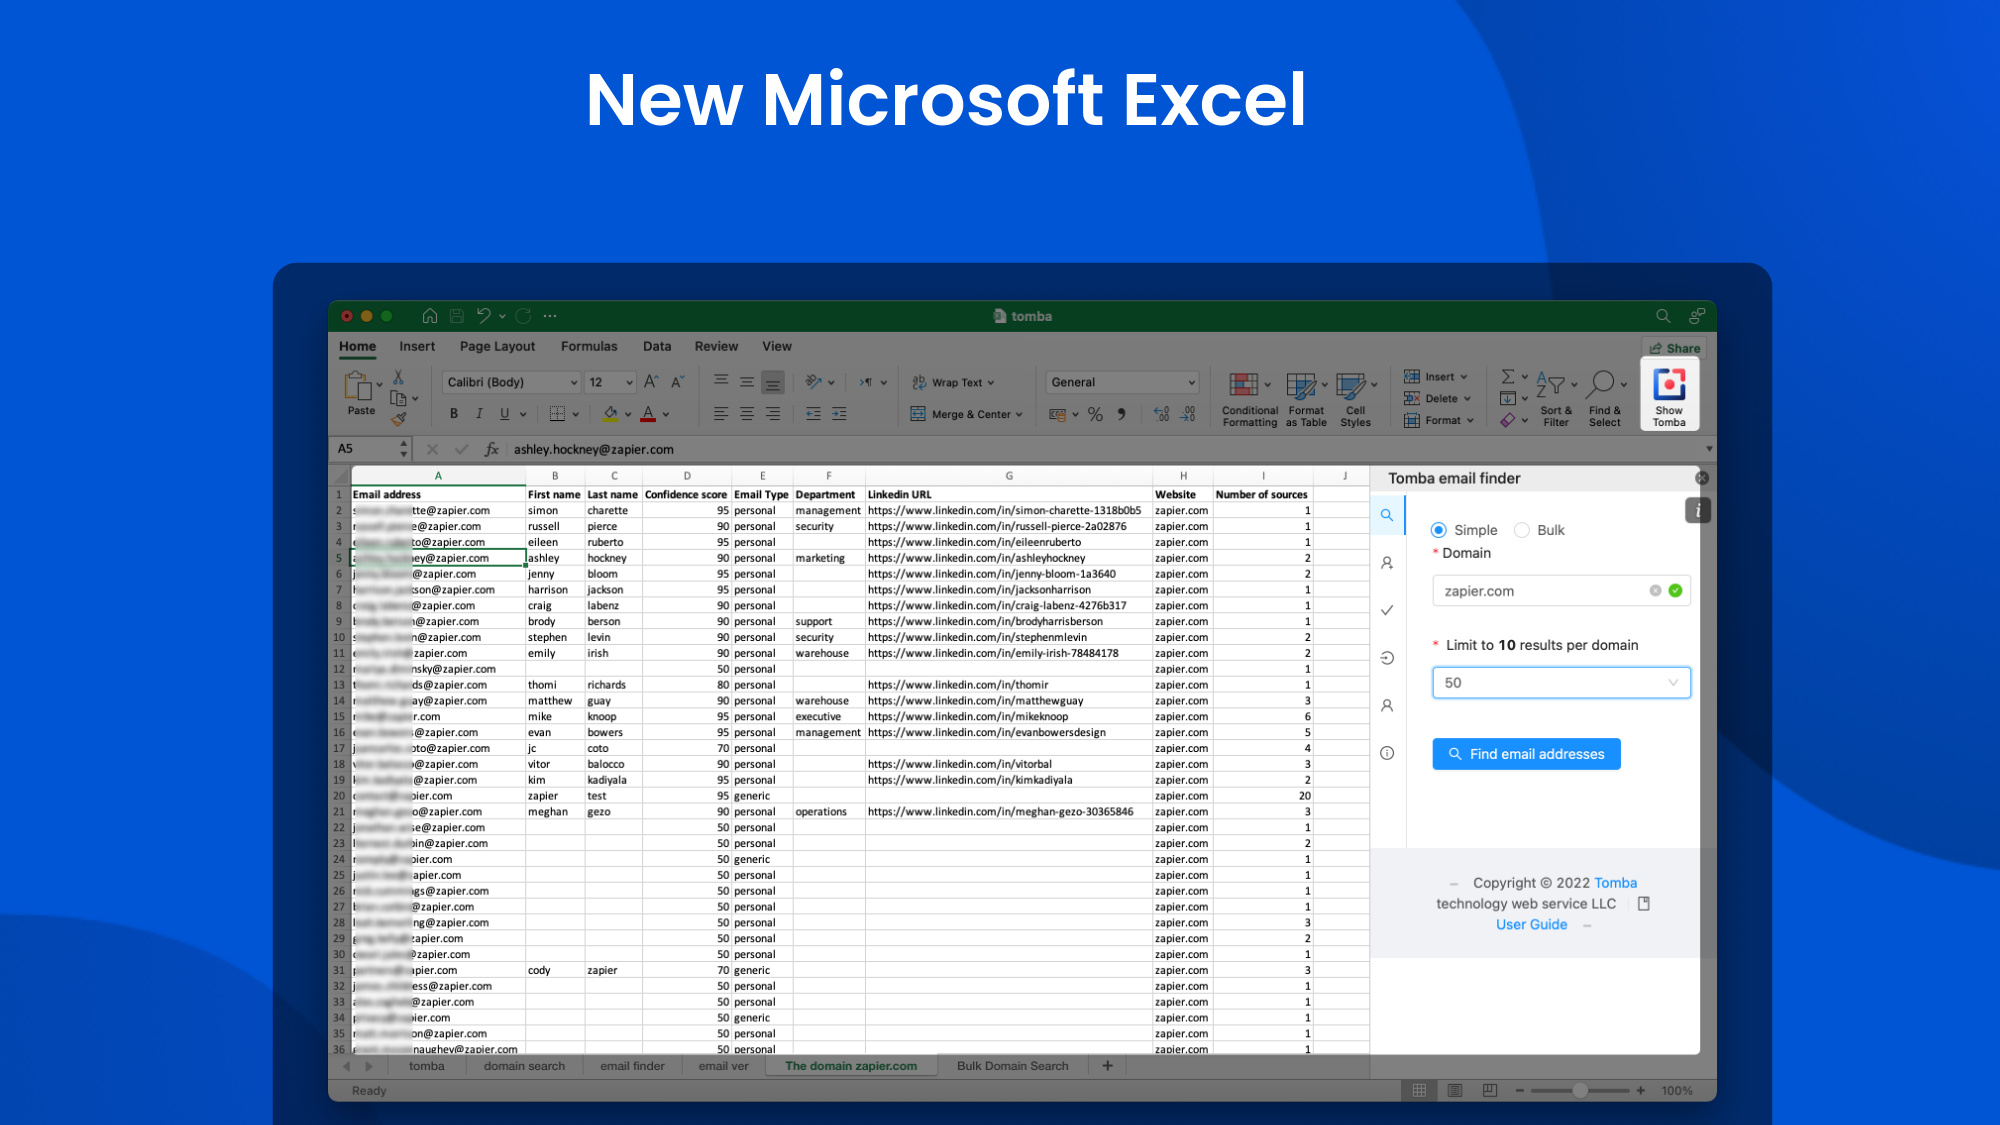Click the zapier.com domain input field
The image size is (2000, 1125).
click(x=1561, y=591)
